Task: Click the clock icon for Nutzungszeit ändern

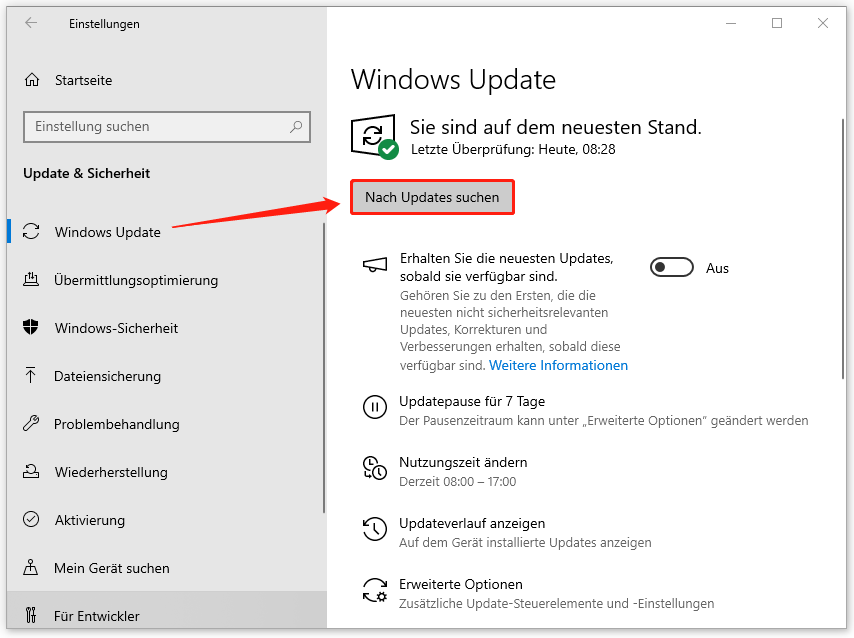Action: point(375,468)
